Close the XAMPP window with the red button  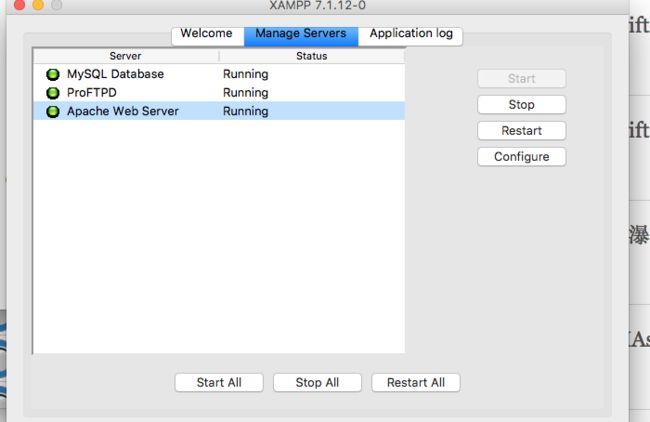[x=19, y=4]
